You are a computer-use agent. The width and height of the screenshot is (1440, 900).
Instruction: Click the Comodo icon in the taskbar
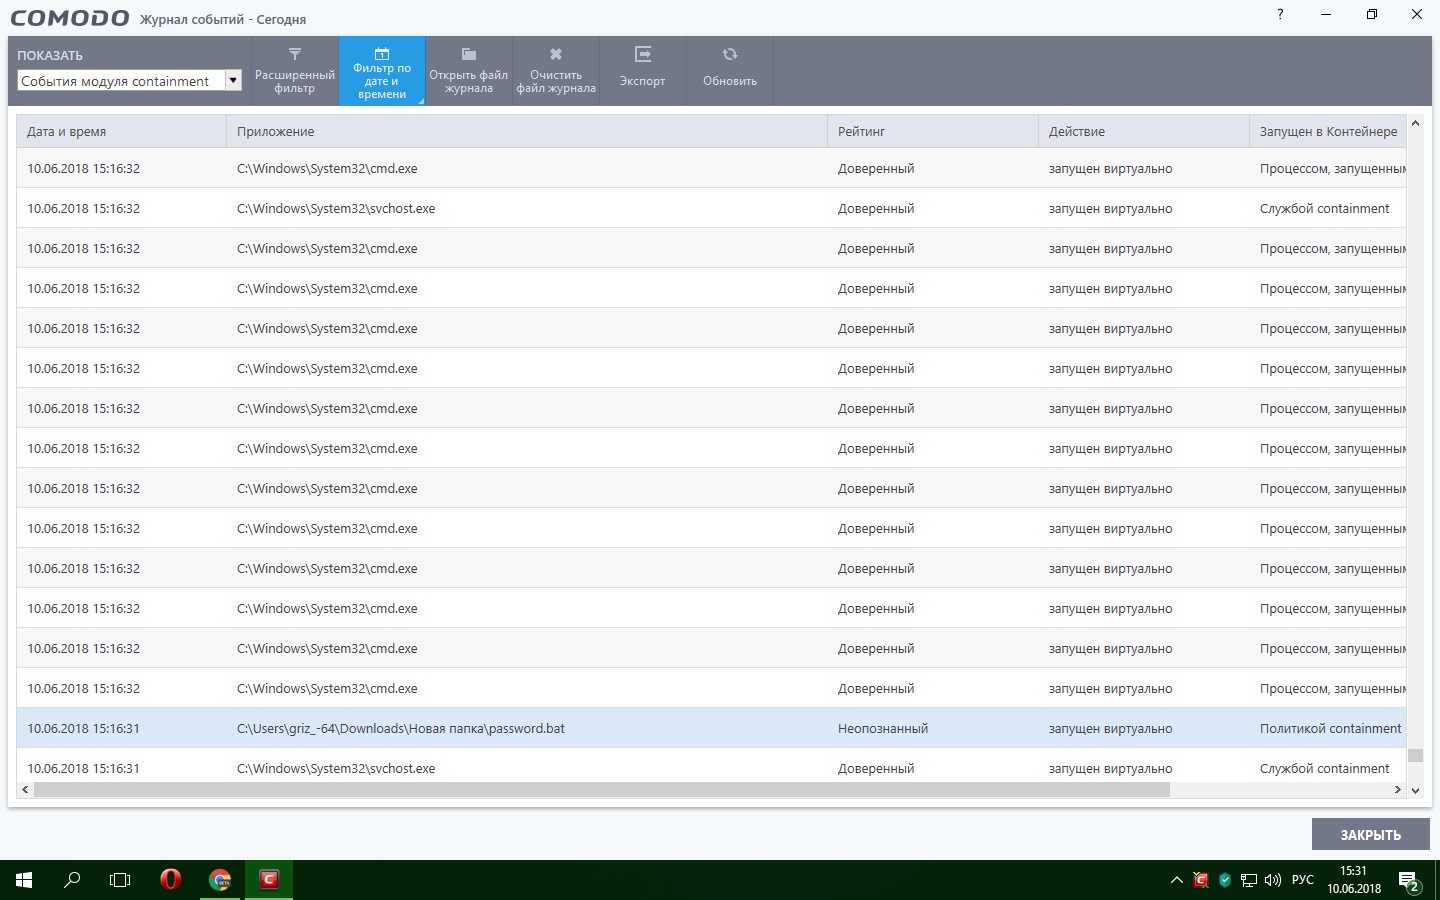(x=269, y=880)
